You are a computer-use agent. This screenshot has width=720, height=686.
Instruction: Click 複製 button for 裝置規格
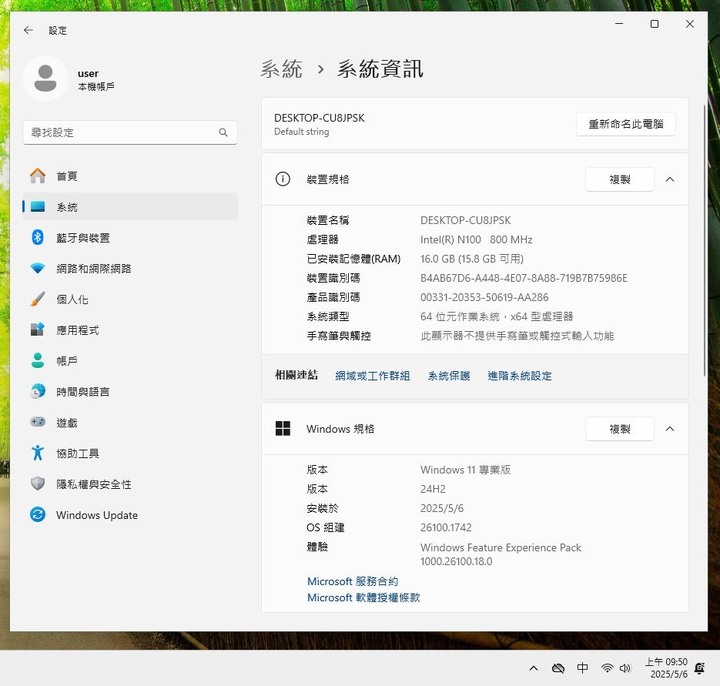[619, 180]
